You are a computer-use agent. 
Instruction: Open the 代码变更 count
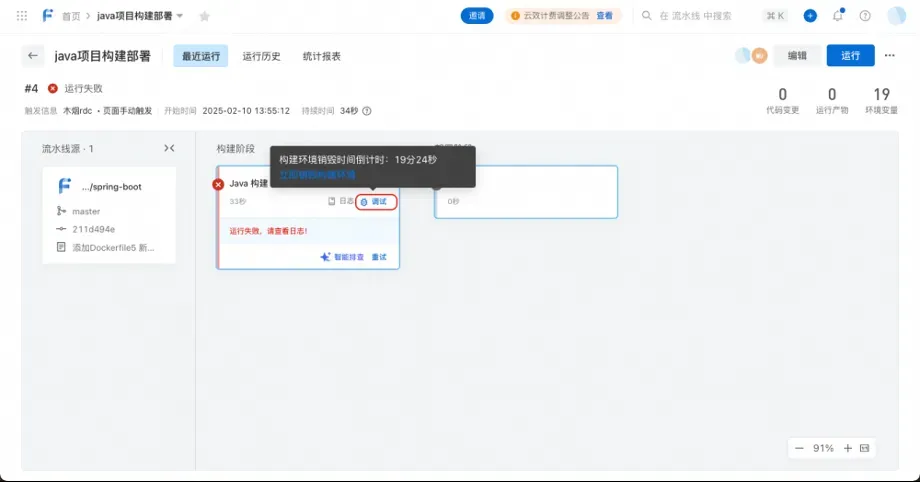pos(782,100)
